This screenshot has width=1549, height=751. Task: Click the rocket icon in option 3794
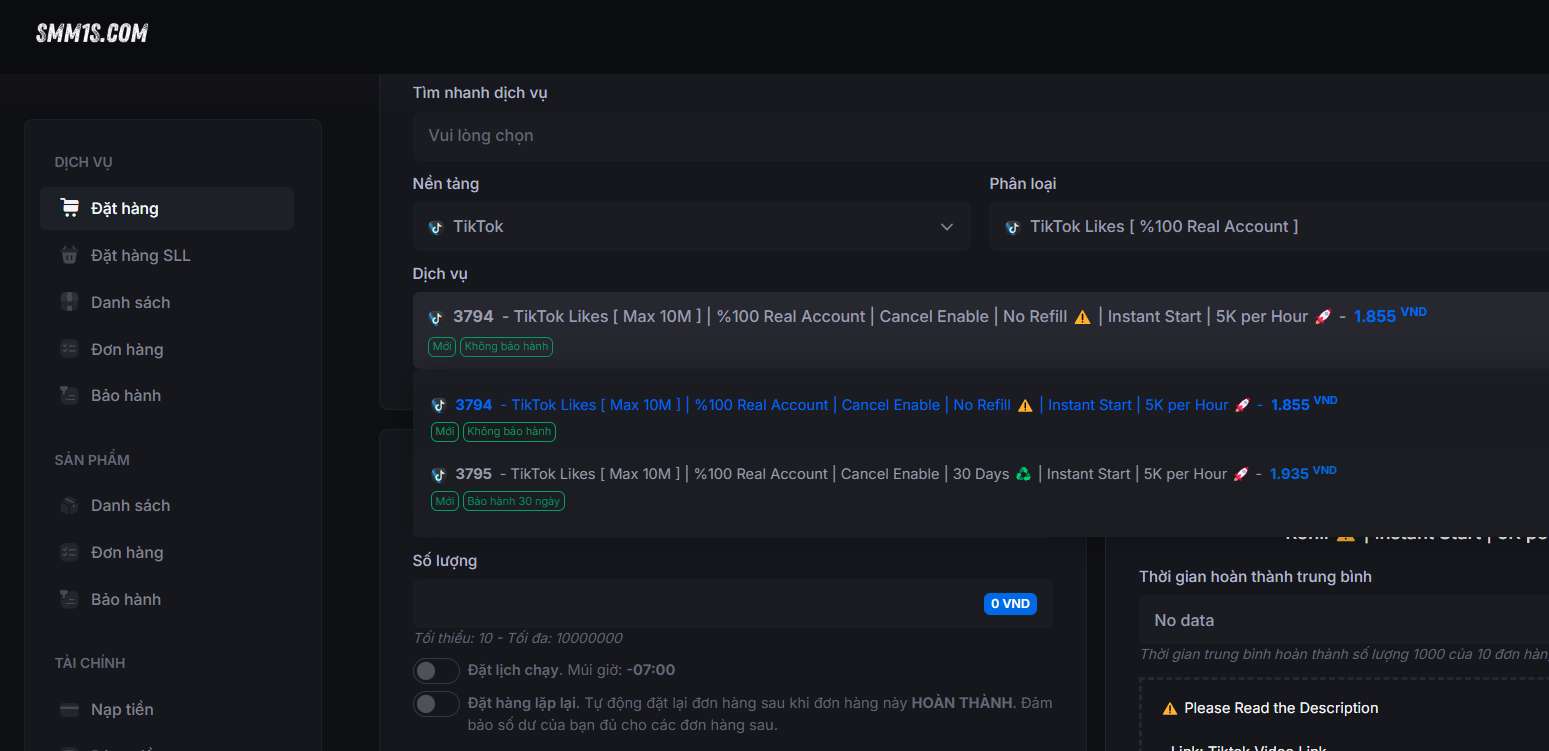click(1242, 405)
